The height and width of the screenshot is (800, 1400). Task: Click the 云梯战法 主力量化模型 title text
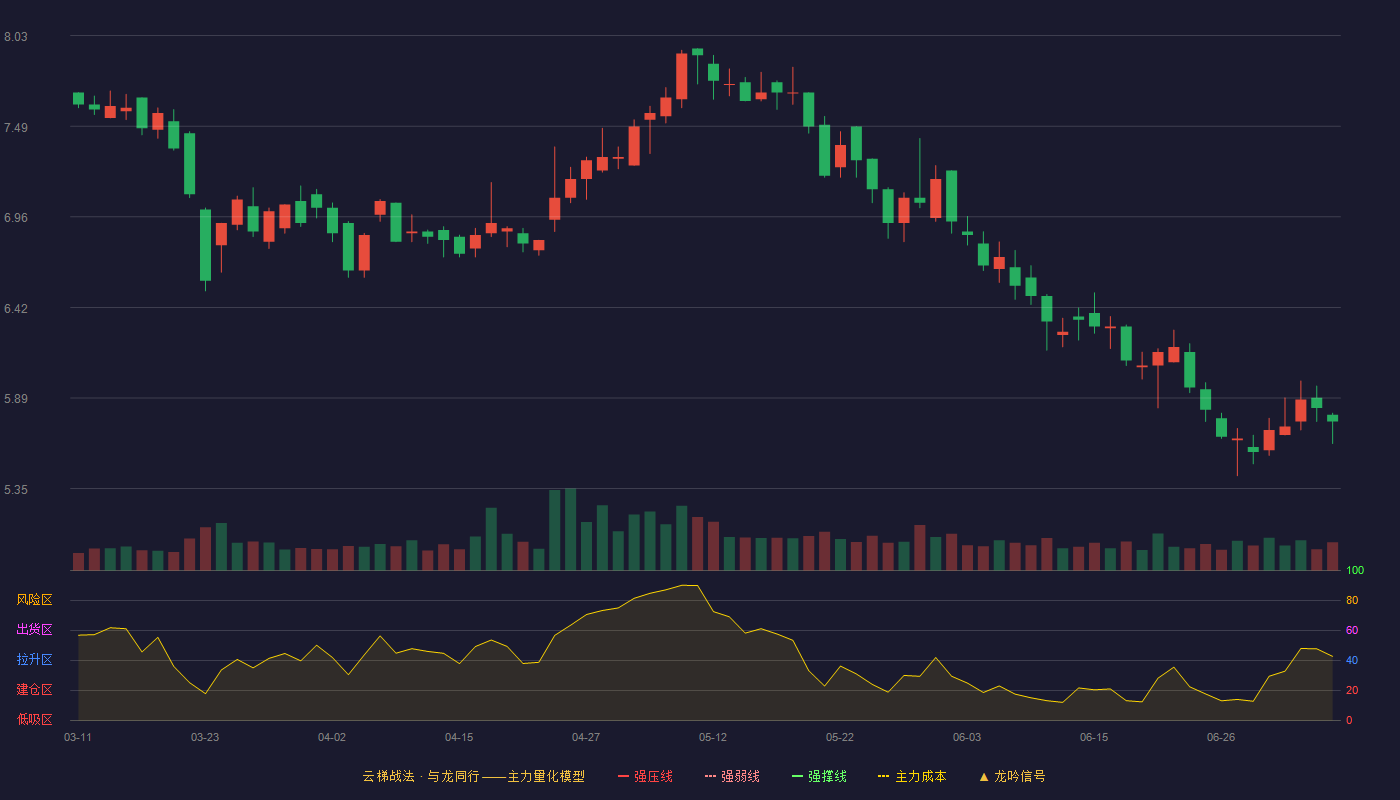pos(473,776)
